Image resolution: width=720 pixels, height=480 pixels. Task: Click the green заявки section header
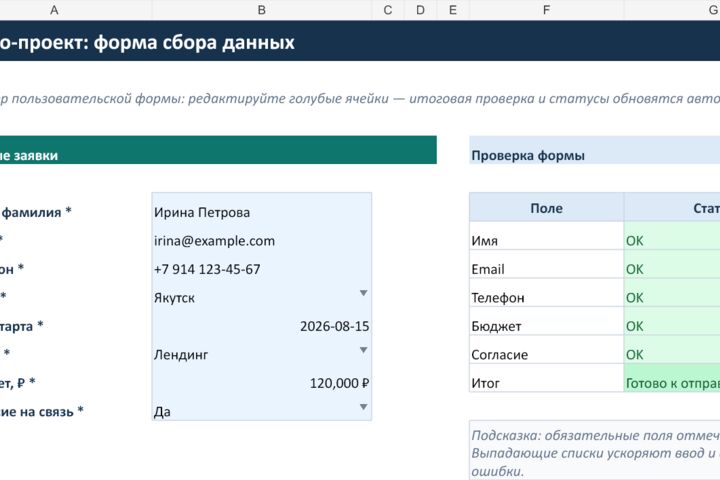click(x=218, y=150)
